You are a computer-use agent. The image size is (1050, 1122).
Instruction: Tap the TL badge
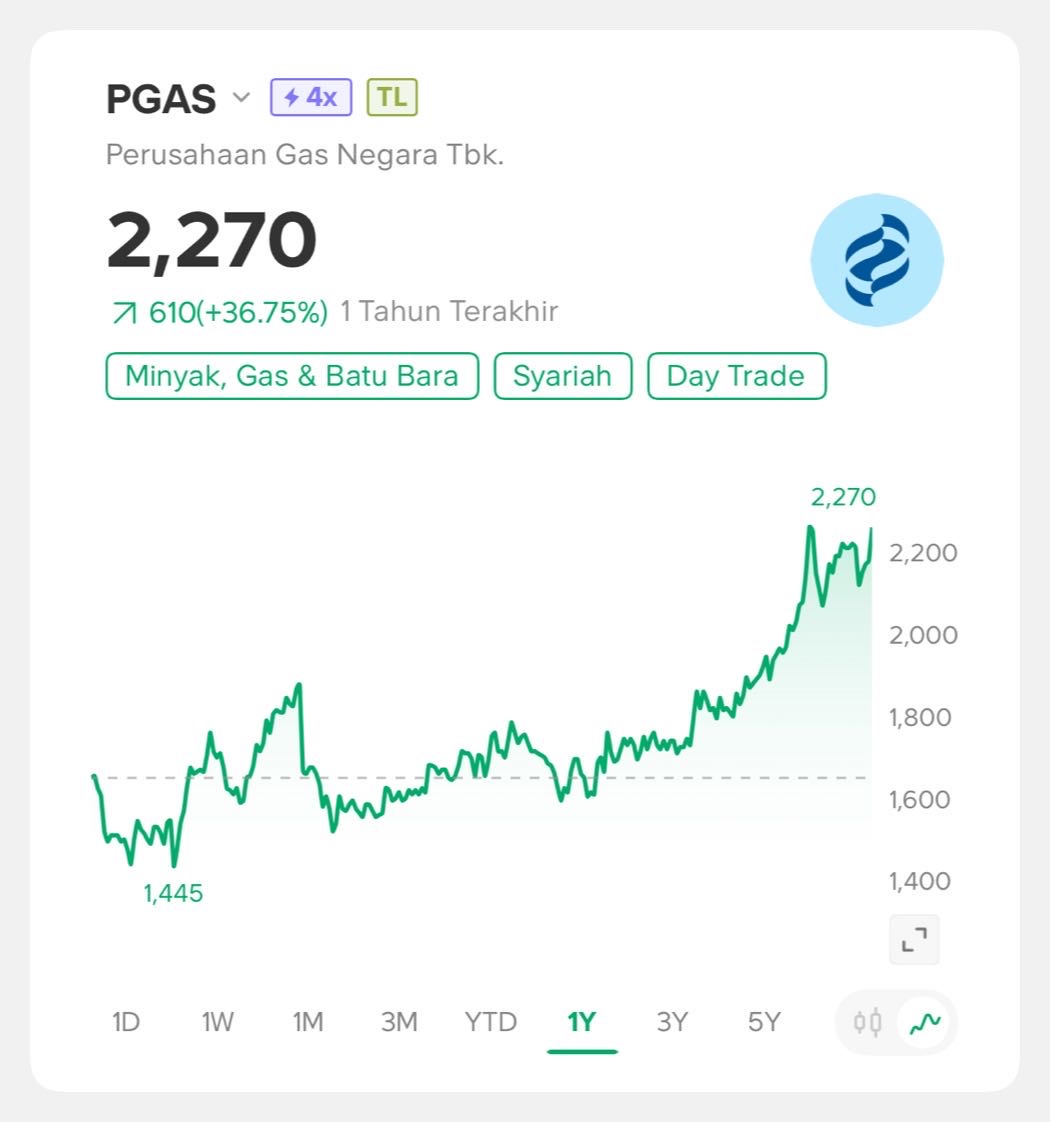tap(392, 98)
